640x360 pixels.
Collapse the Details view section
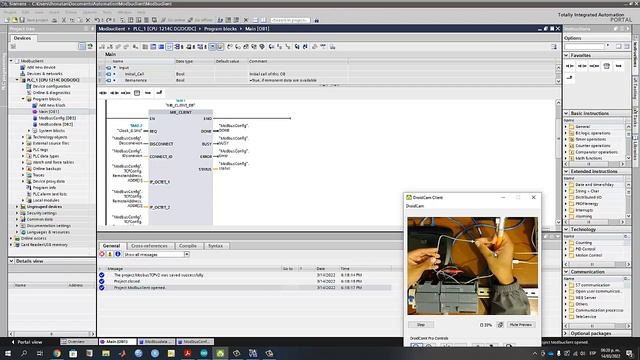coord(11,261)
